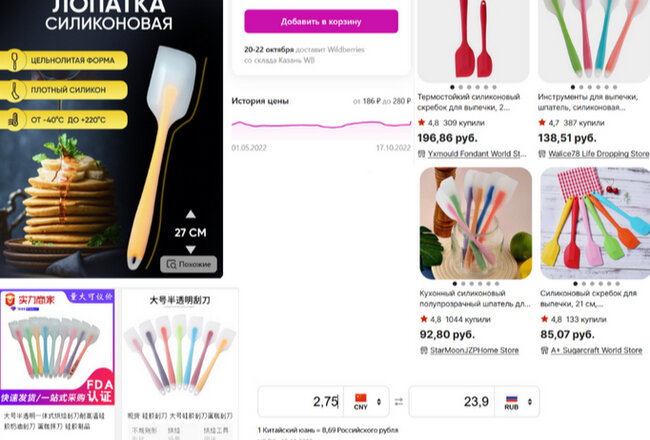Click the store icon beside A+ Sugarcraft World

click(x=544, y=350)
